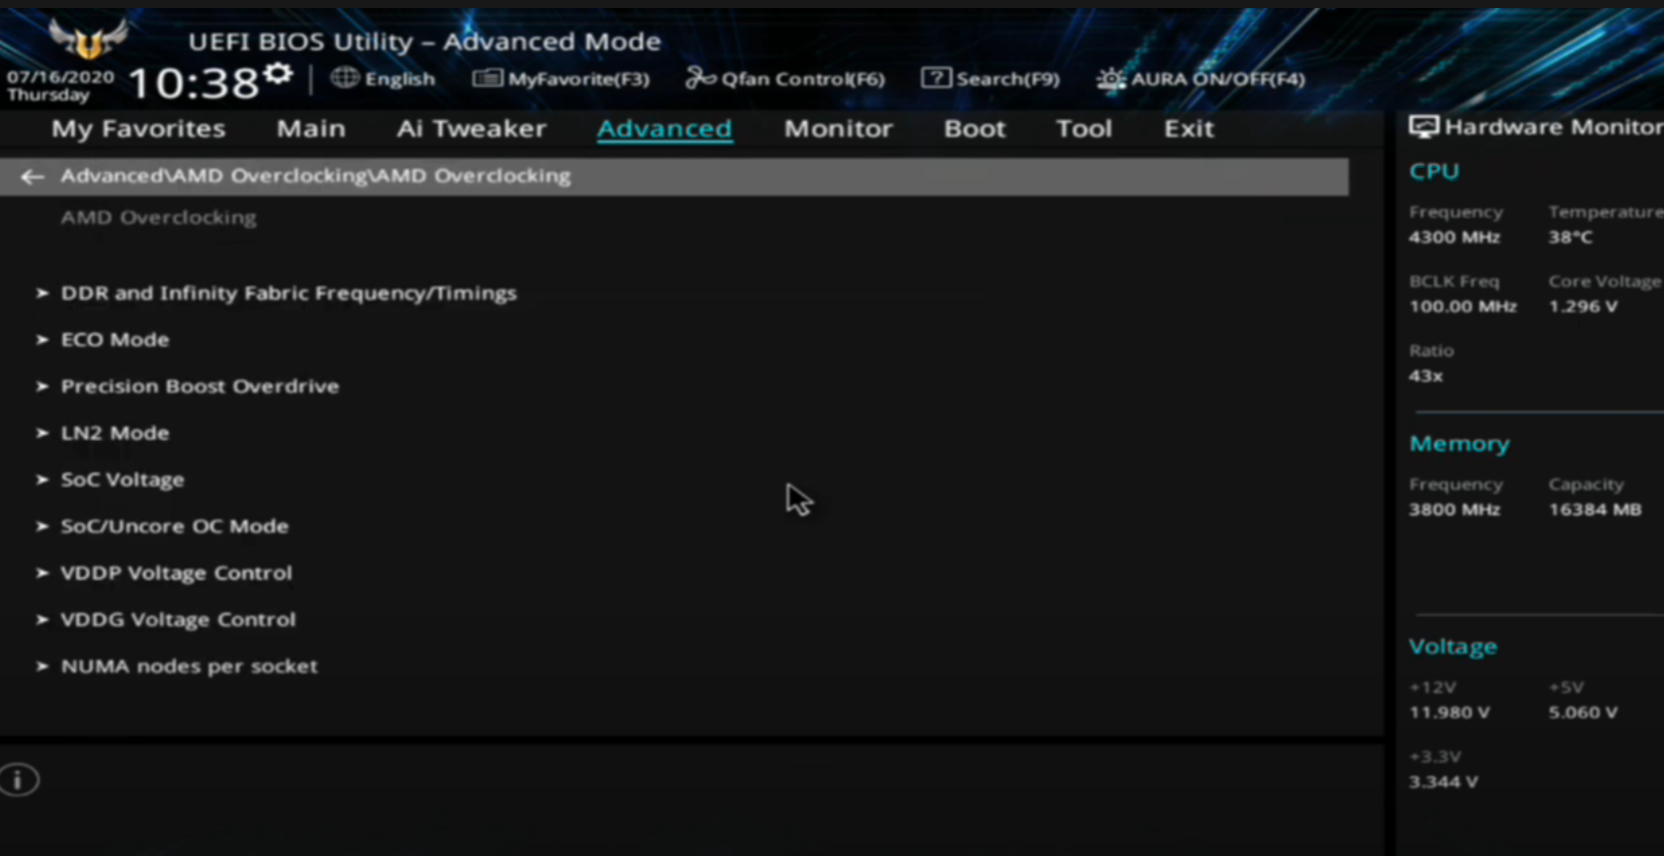Click +12V reading 11.980 V

[1449, 713]
